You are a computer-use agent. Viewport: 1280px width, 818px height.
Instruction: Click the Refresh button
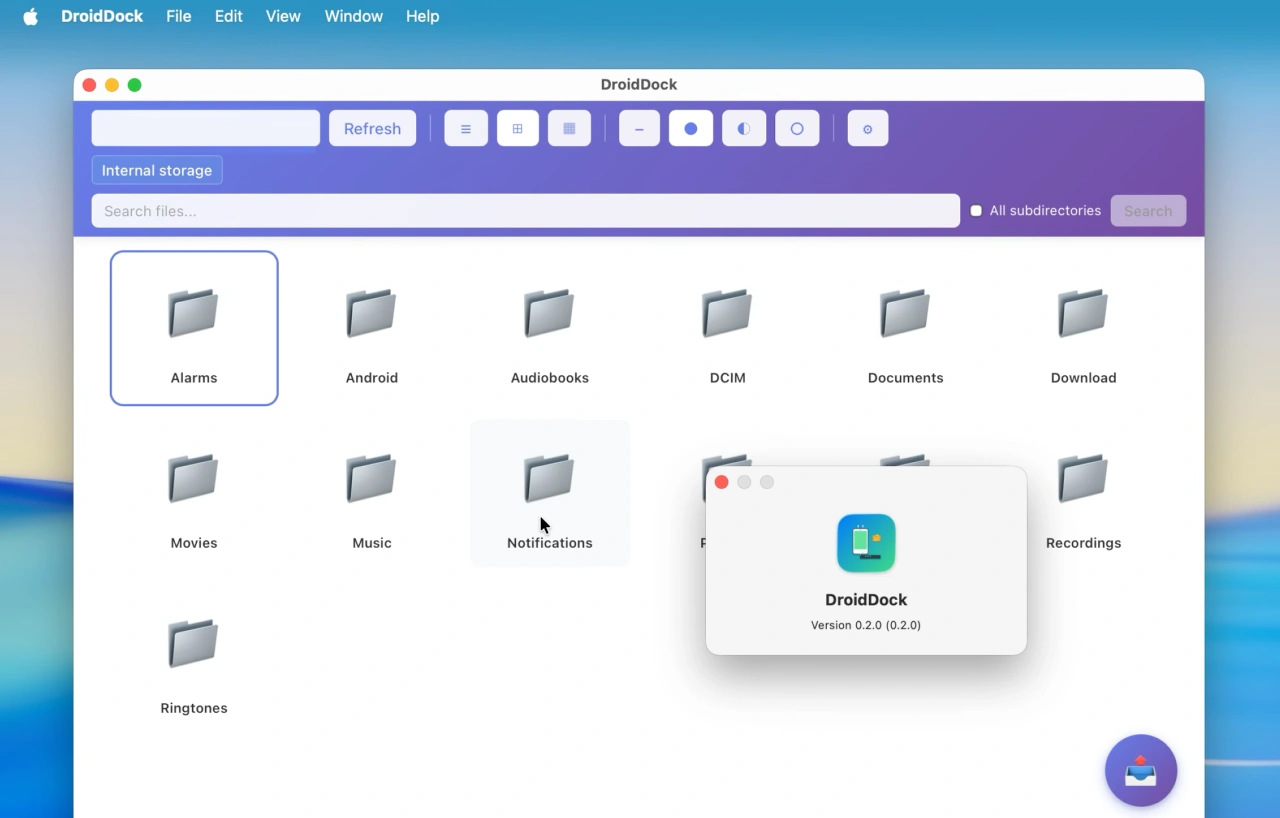pyautogui.click(x=372, y=128)
